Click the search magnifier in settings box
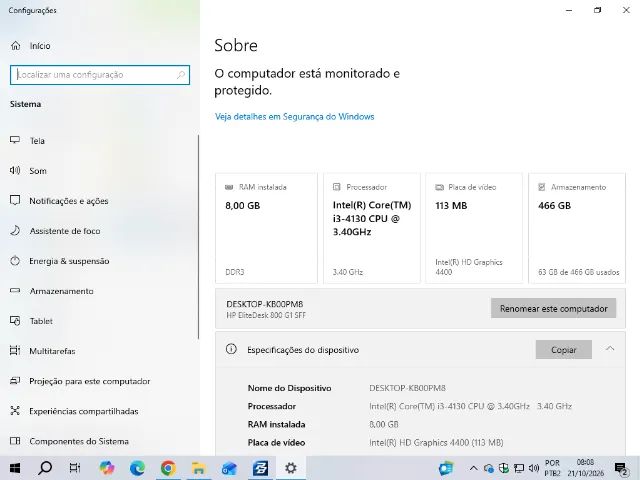 (x=180, y=75)
